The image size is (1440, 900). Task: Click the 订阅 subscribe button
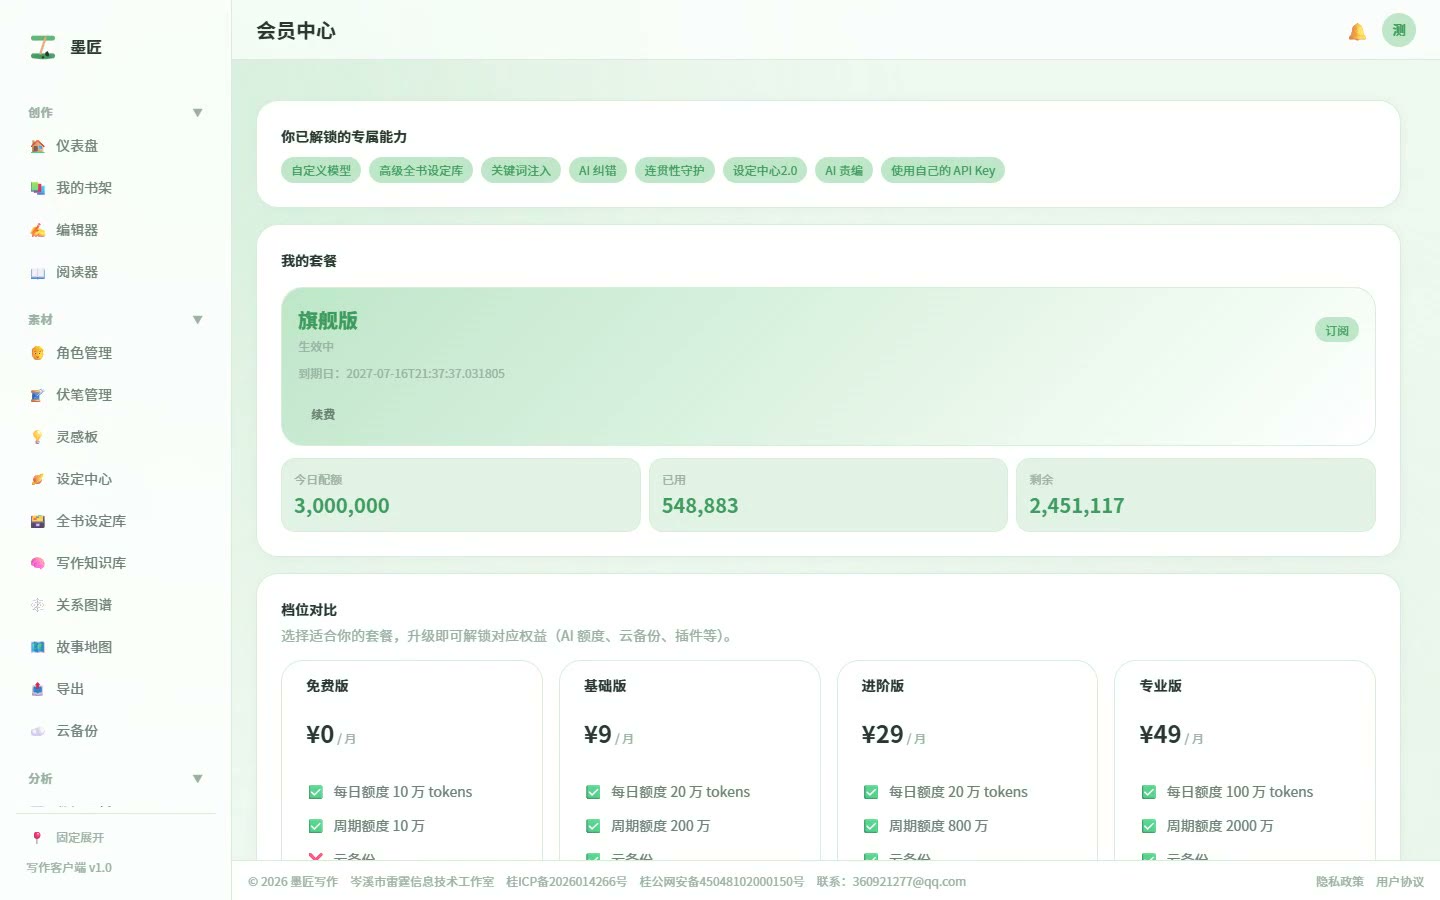(1337, 330)
